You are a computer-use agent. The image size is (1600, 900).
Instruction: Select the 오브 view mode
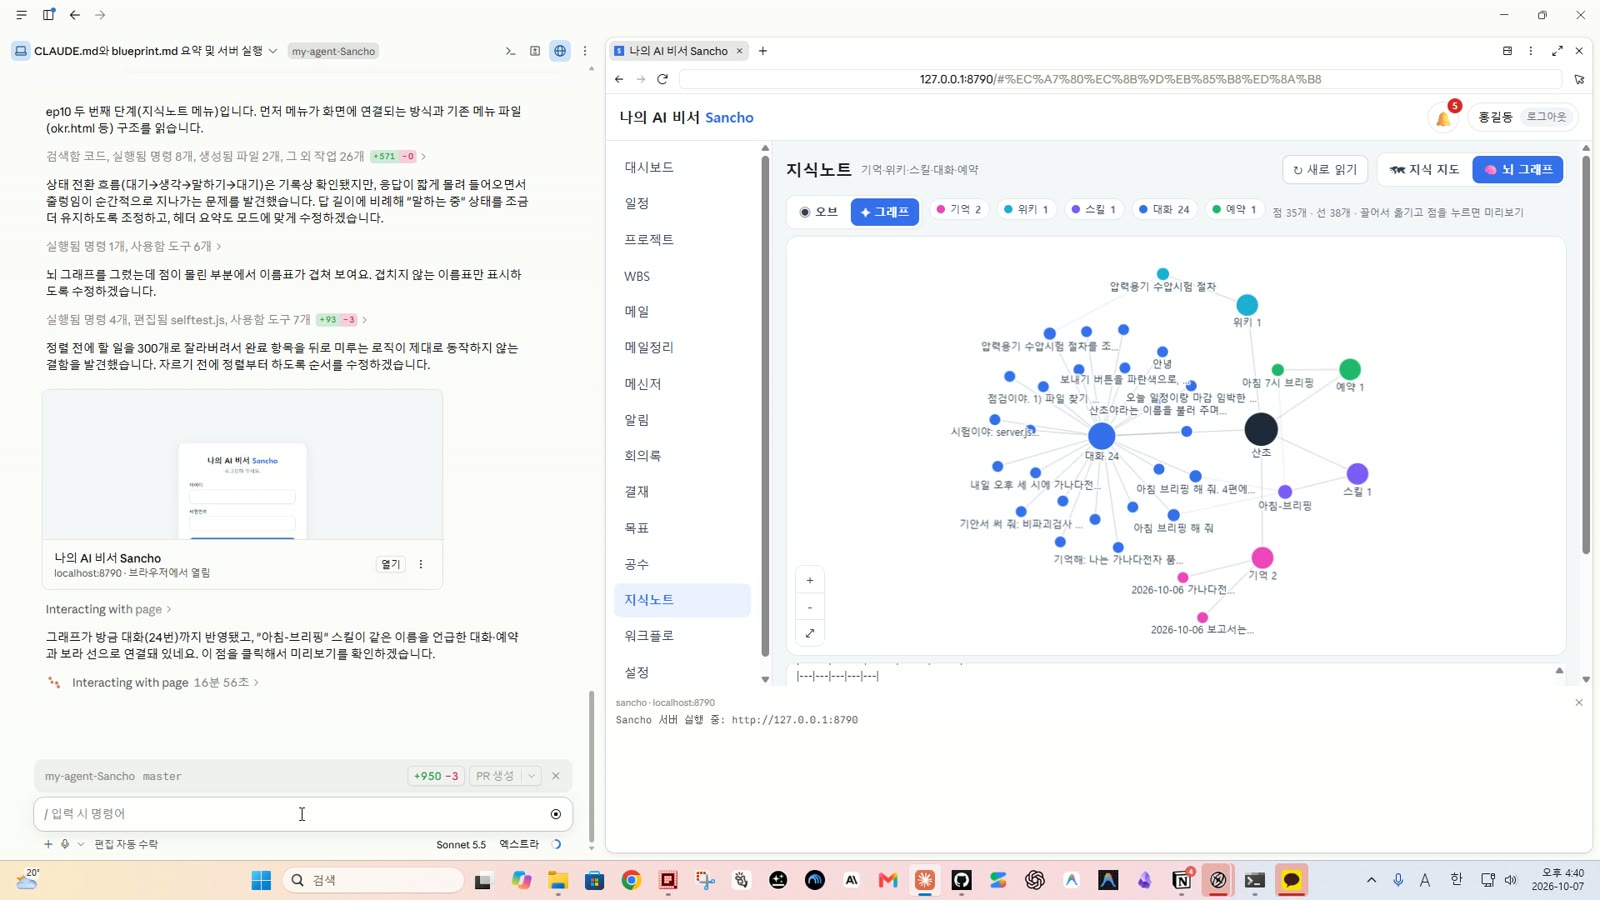[x=818, y=212]
